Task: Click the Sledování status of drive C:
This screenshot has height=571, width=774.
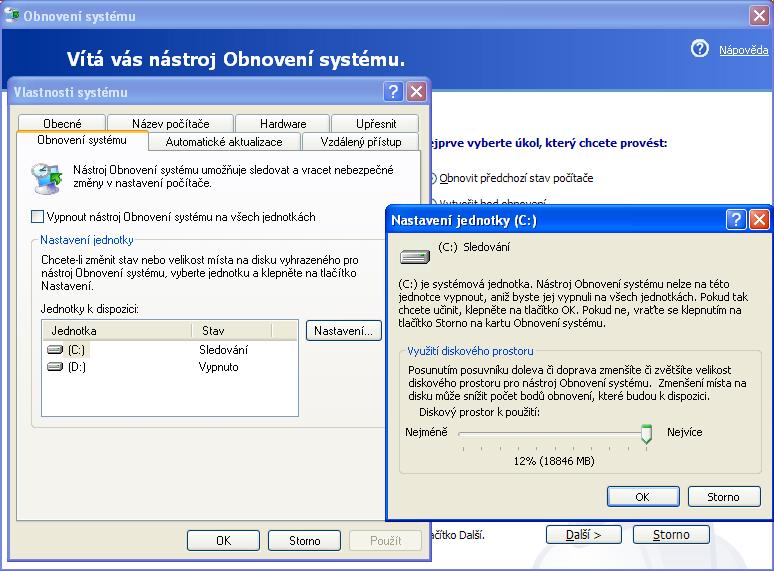Action: pos(223,350)
